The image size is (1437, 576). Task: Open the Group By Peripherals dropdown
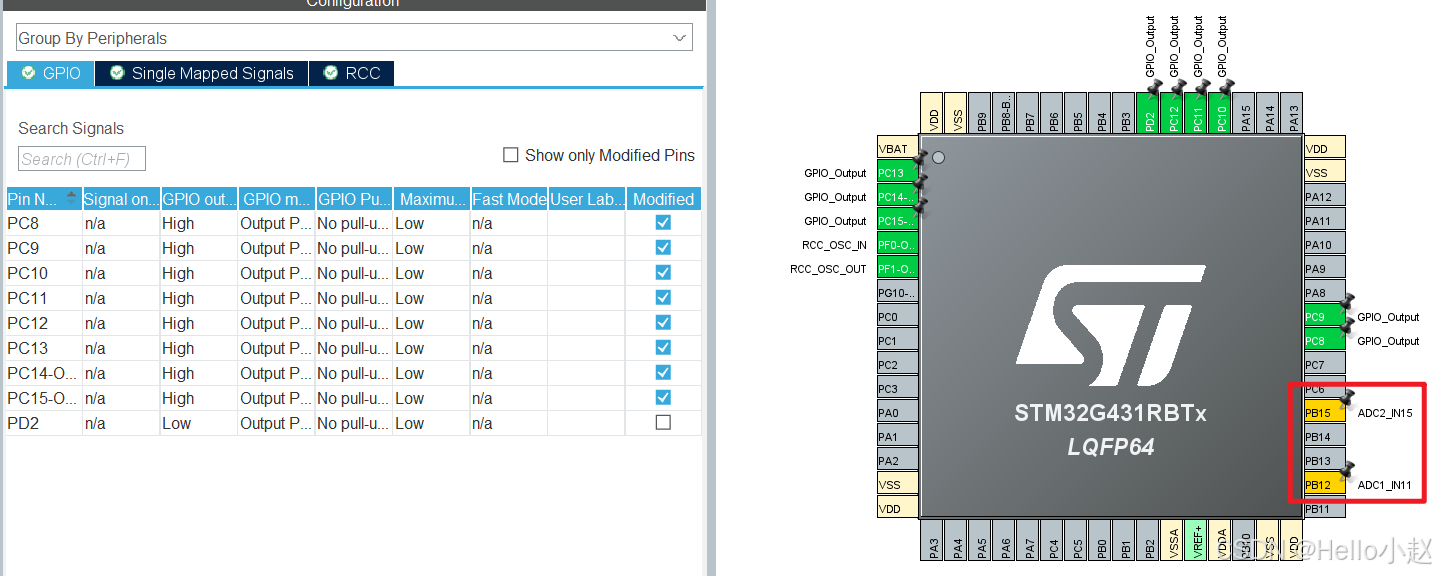click(x=353, y=38)
